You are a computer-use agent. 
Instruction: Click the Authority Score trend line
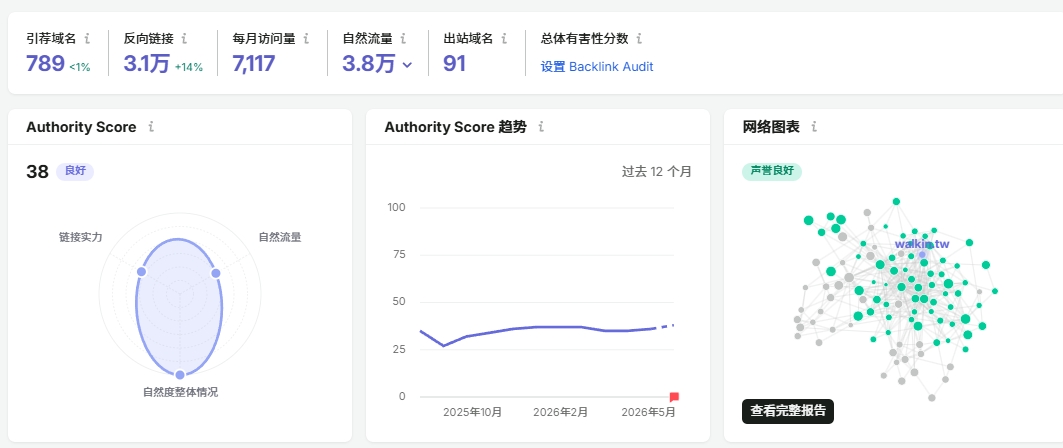coord(547,329)
